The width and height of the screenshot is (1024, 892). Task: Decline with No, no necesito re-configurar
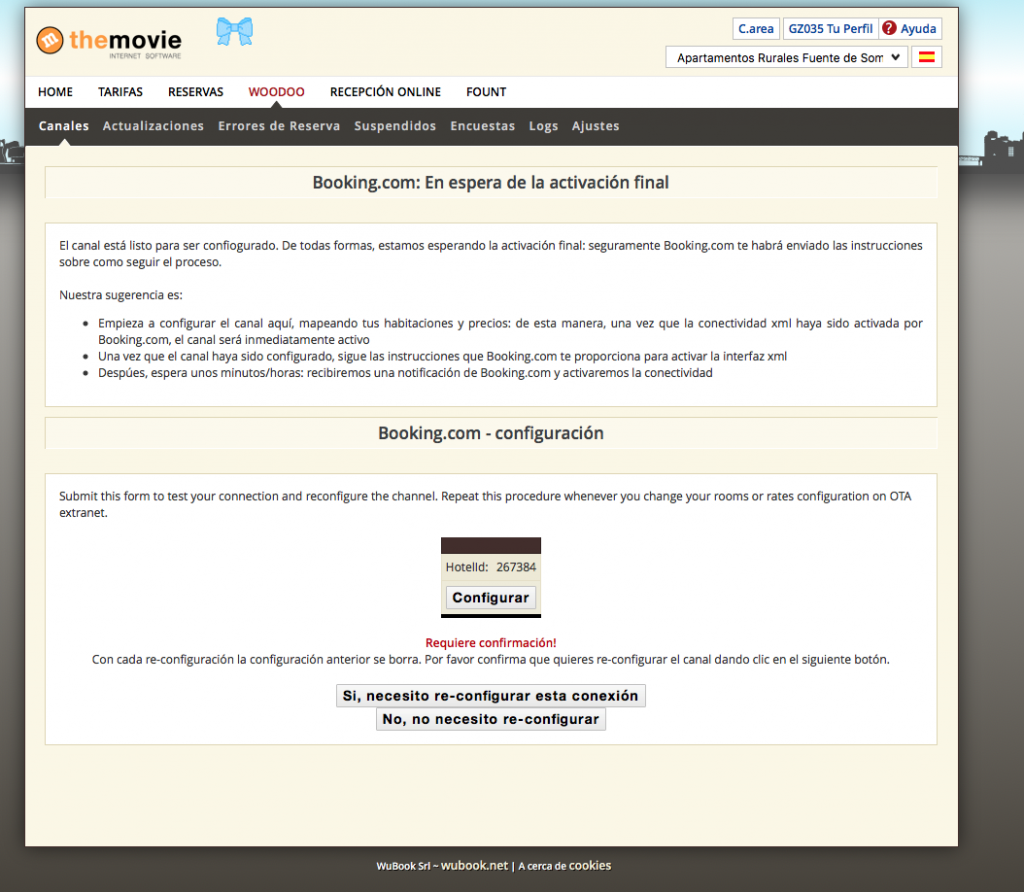pos(491,719)
